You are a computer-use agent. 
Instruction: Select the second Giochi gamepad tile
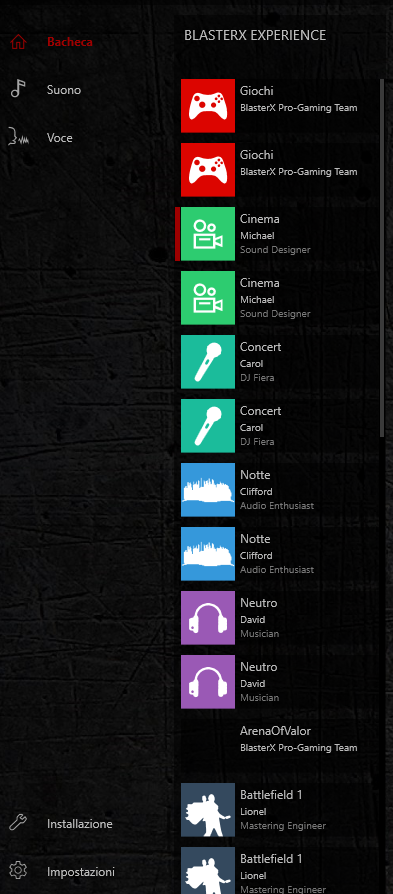pos(208,170)
